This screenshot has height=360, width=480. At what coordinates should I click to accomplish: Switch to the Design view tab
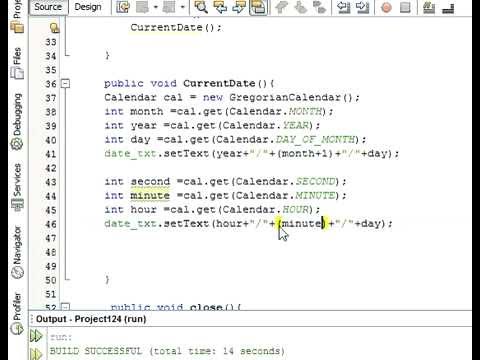pyautogui.click(x=88, y=7)
